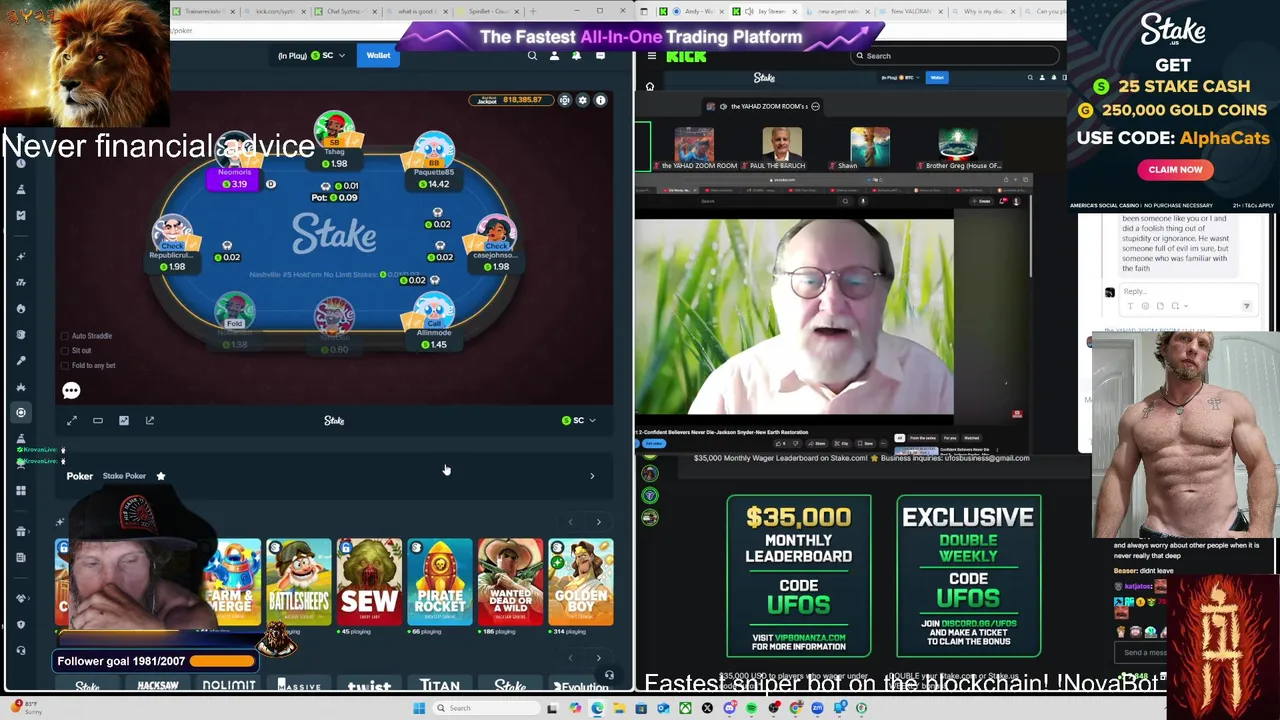Open Outlook from the taskbar

click(x=663, y=708)
